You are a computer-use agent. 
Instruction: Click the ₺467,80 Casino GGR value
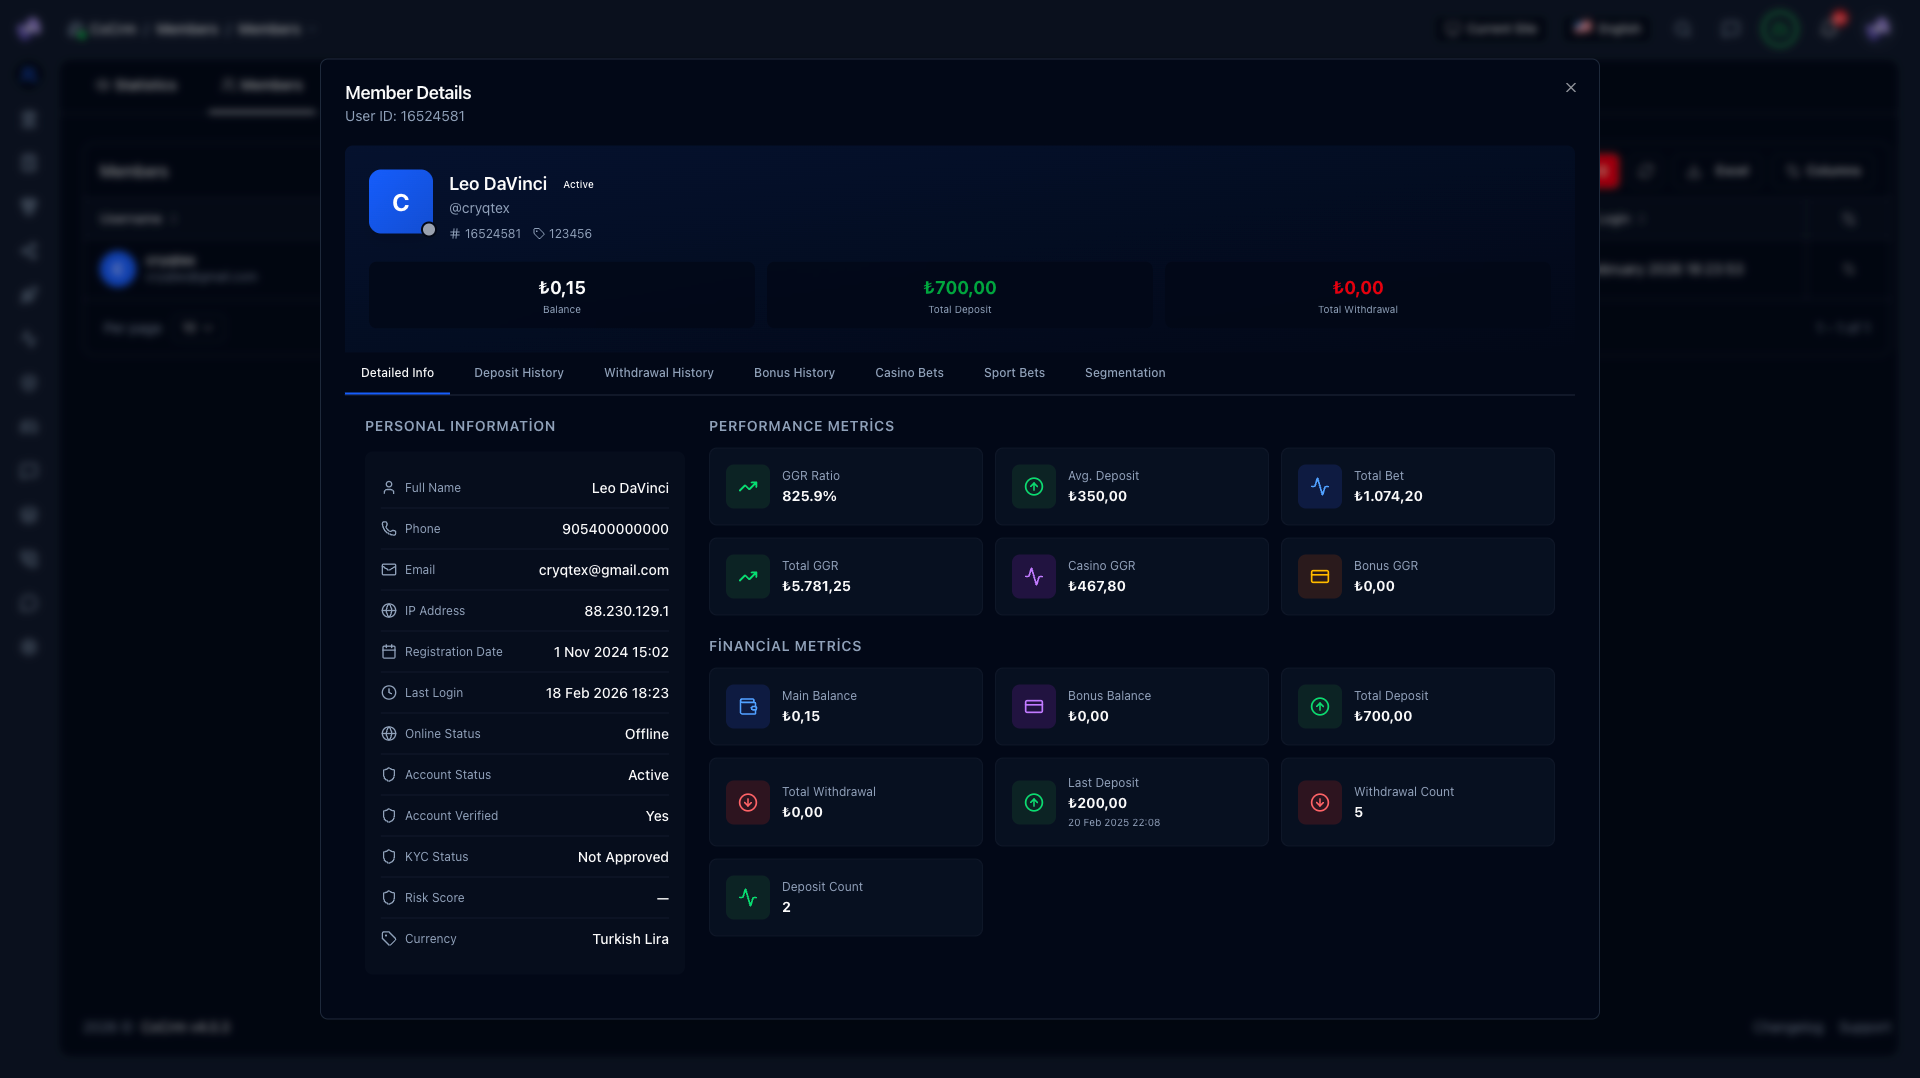coord(1097,586)
